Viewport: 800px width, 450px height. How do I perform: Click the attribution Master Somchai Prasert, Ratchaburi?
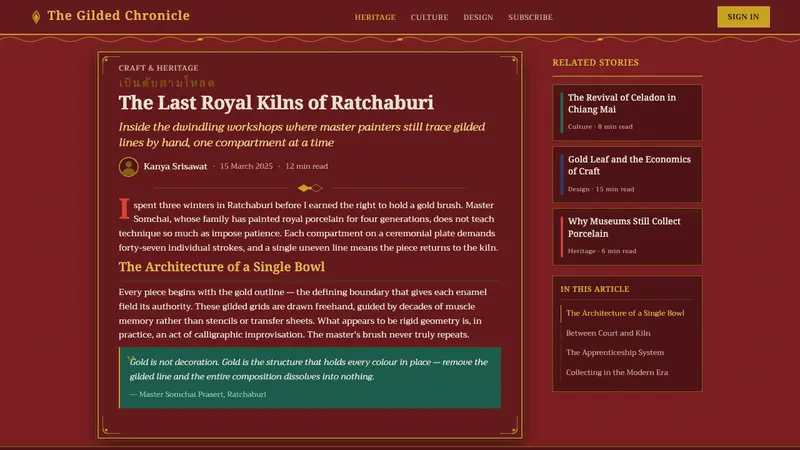pos(198,394)
